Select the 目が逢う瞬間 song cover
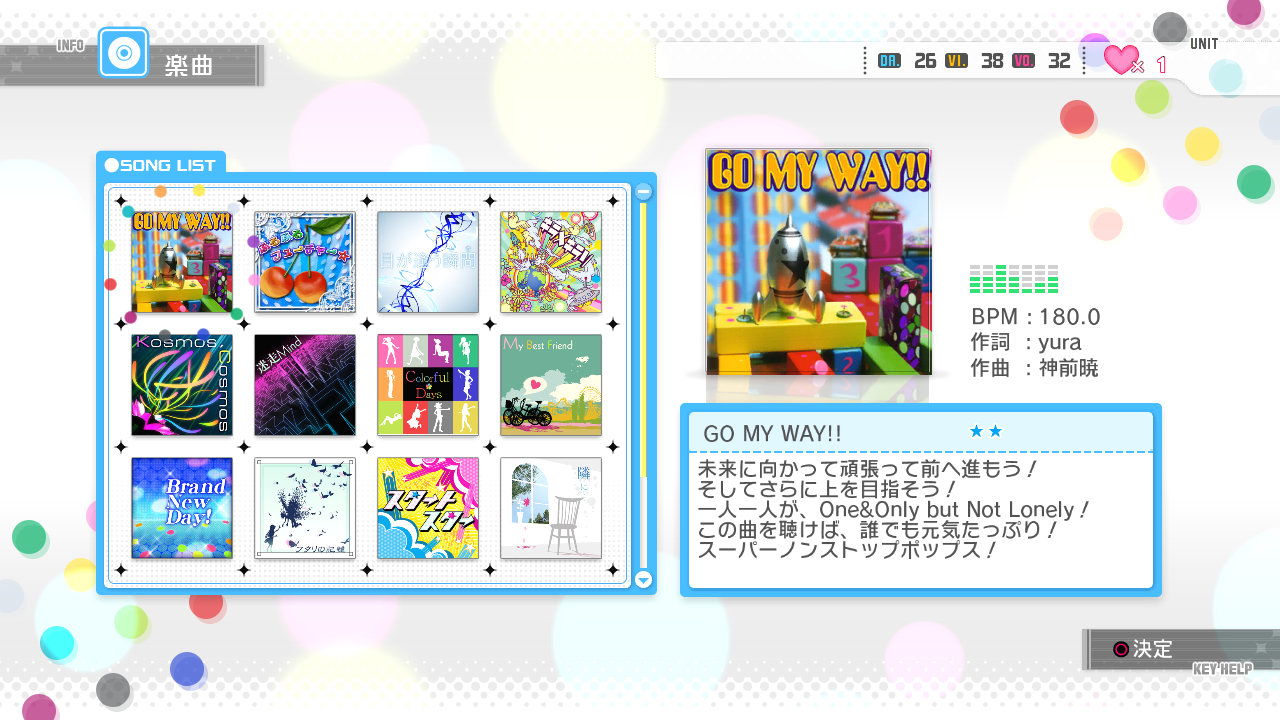 pos(428,262)
